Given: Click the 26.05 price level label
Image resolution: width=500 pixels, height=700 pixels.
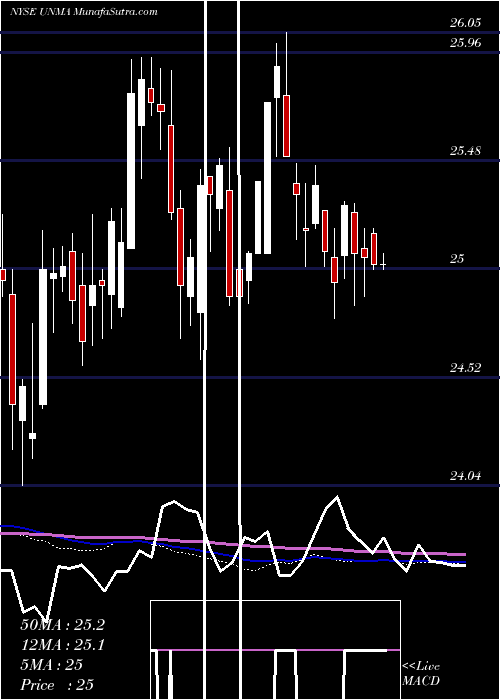Looking at the screenshot, I should coord(465,23).
